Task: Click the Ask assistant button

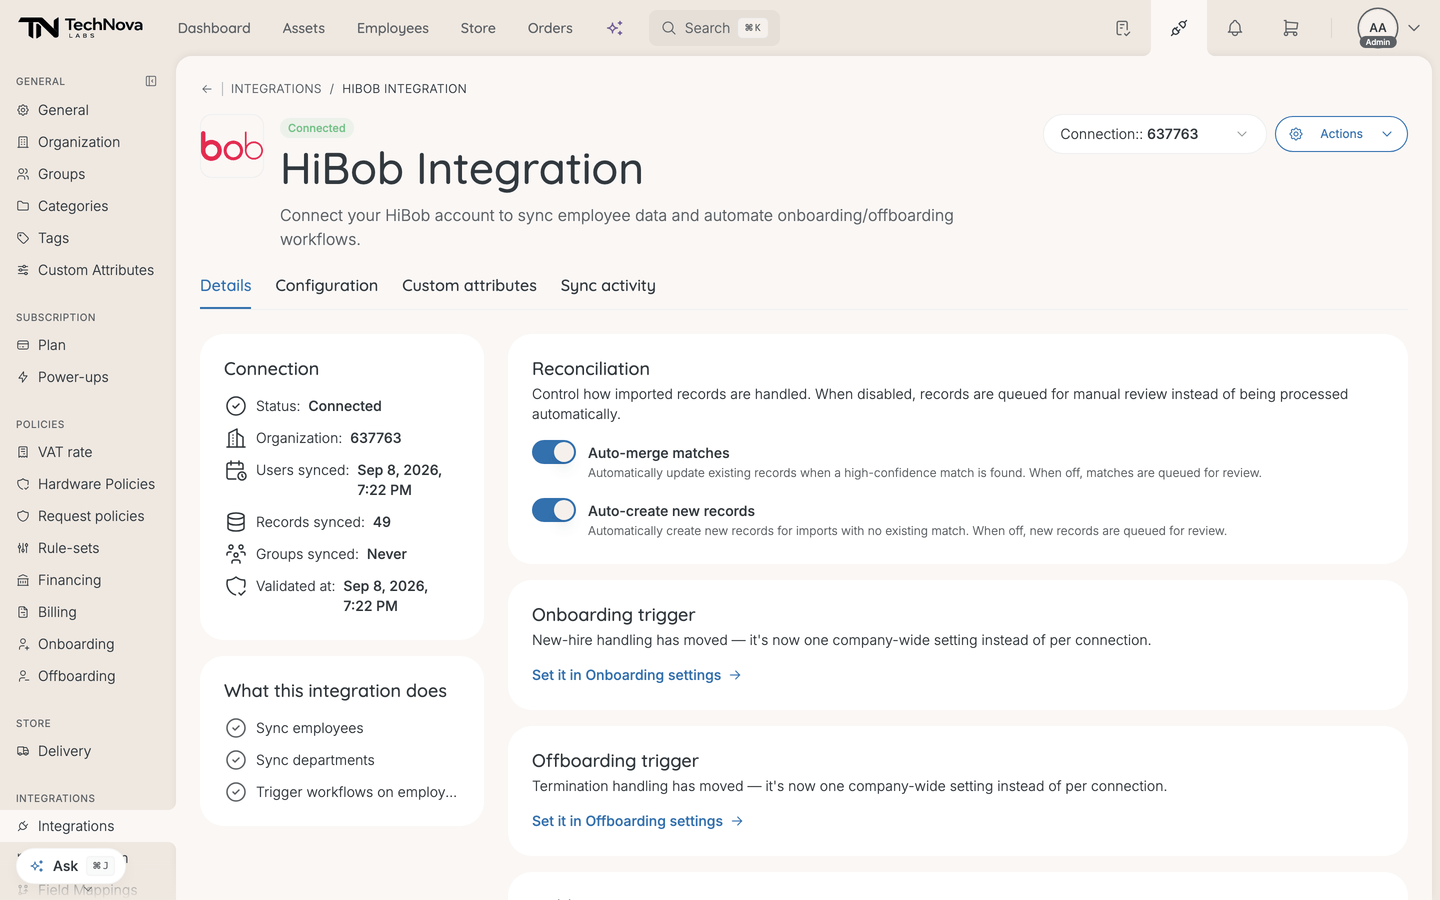Action: (x=70, y=866)
